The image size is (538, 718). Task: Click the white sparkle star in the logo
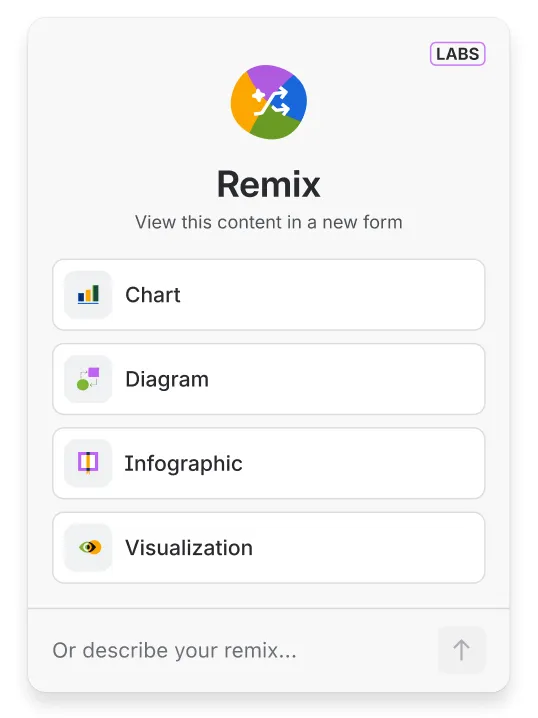click(x=258, y=96)
